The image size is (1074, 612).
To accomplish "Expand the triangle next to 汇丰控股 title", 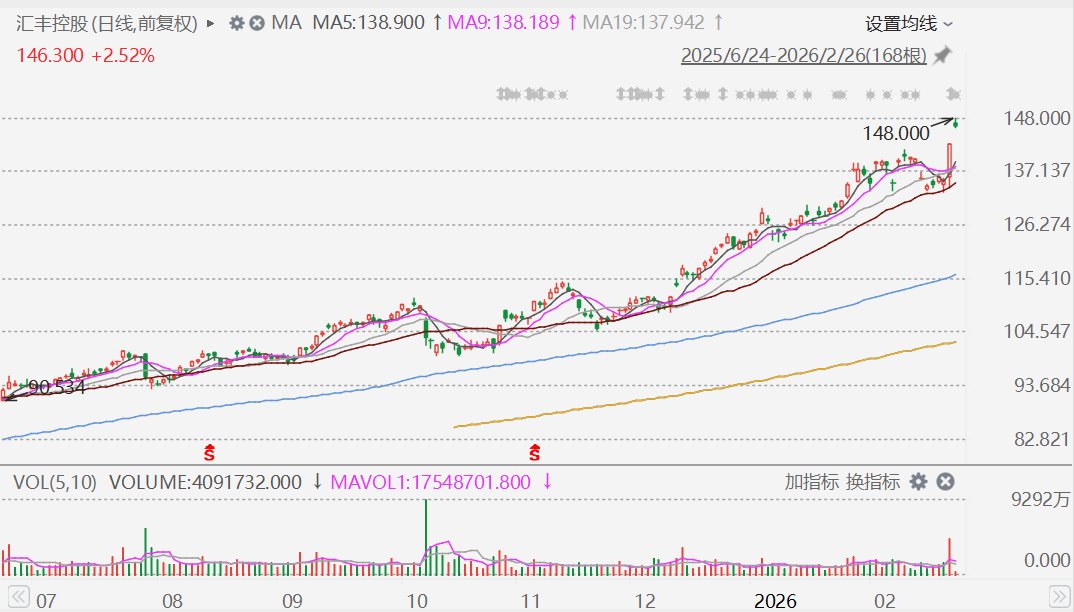I will pyautogui.click(x=210, y=22).
